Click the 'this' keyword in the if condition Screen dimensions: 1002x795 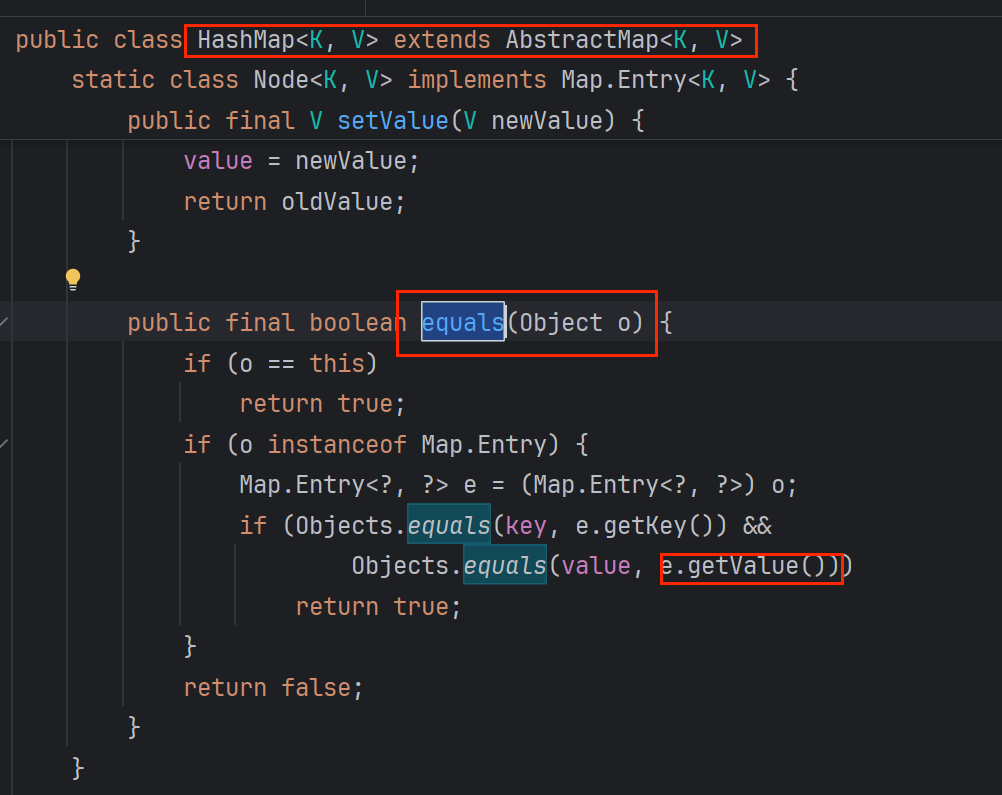click(x=336, y=363)
